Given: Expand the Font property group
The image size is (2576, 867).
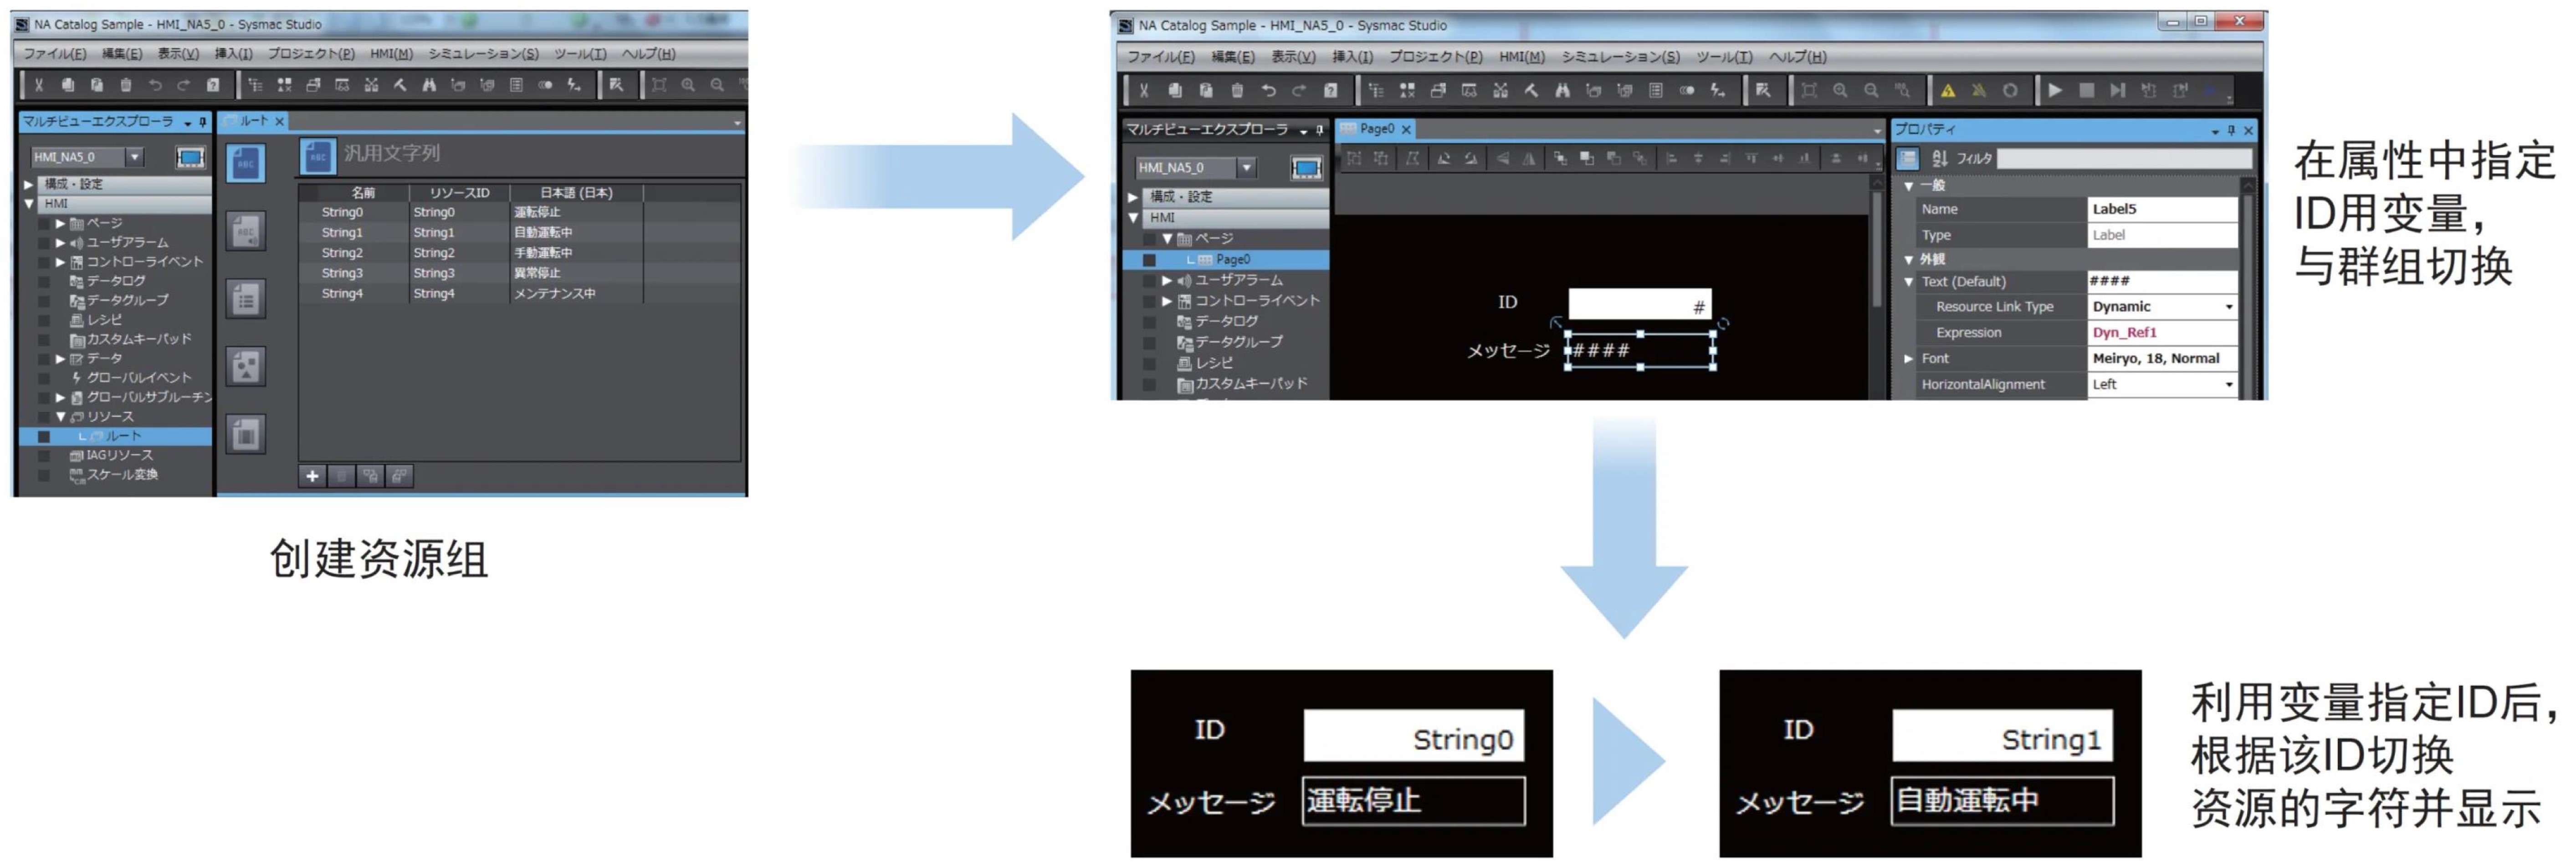Looking at the screenshot, I should pyautogui.click(x=1908, y=358).
